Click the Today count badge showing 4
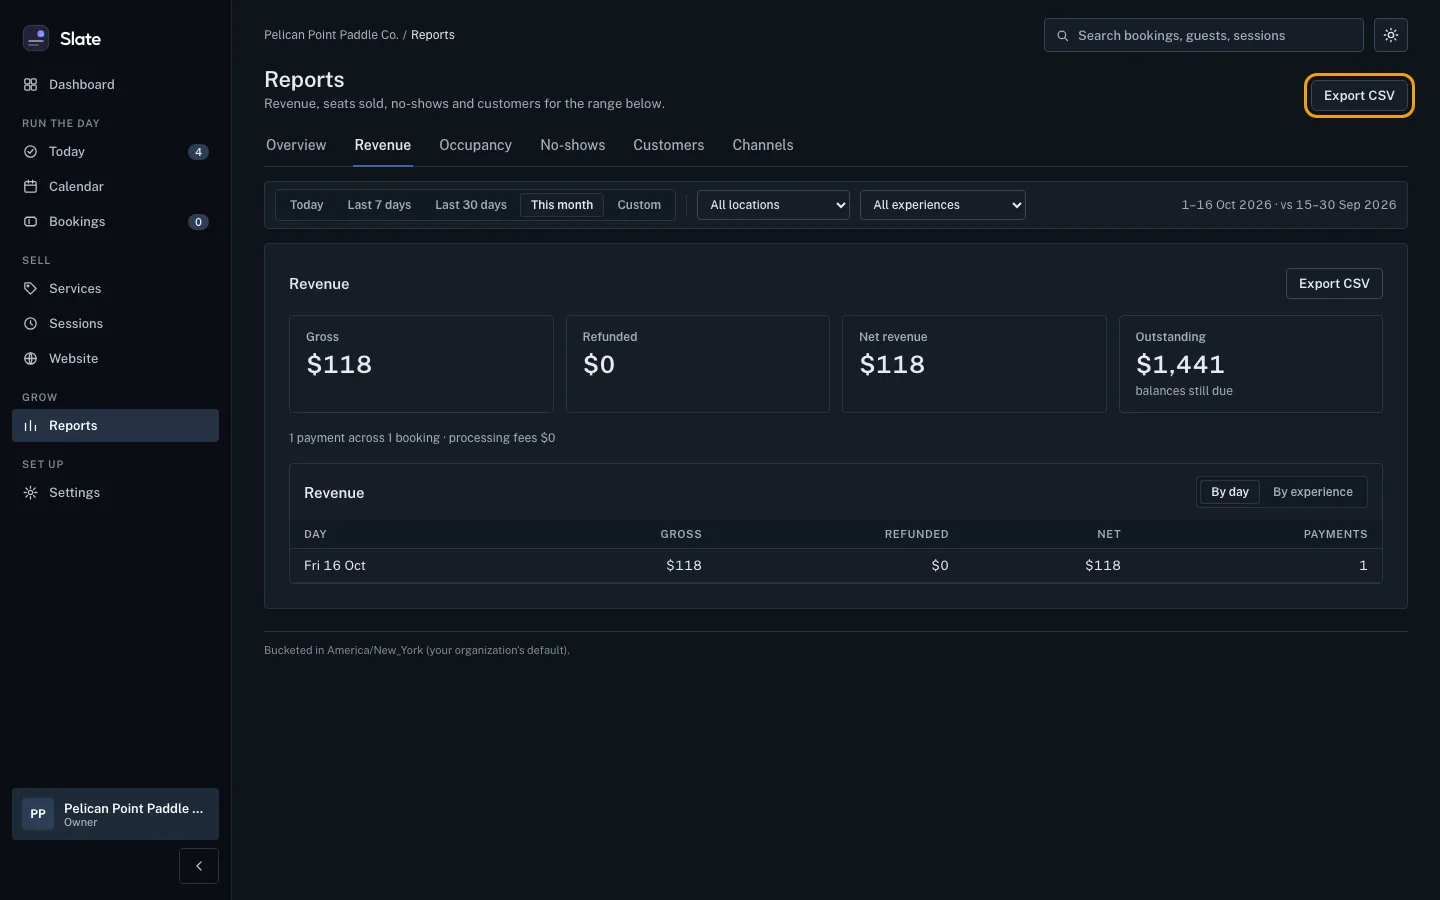This screenshot has width=1440, height=900. [198, 152]
